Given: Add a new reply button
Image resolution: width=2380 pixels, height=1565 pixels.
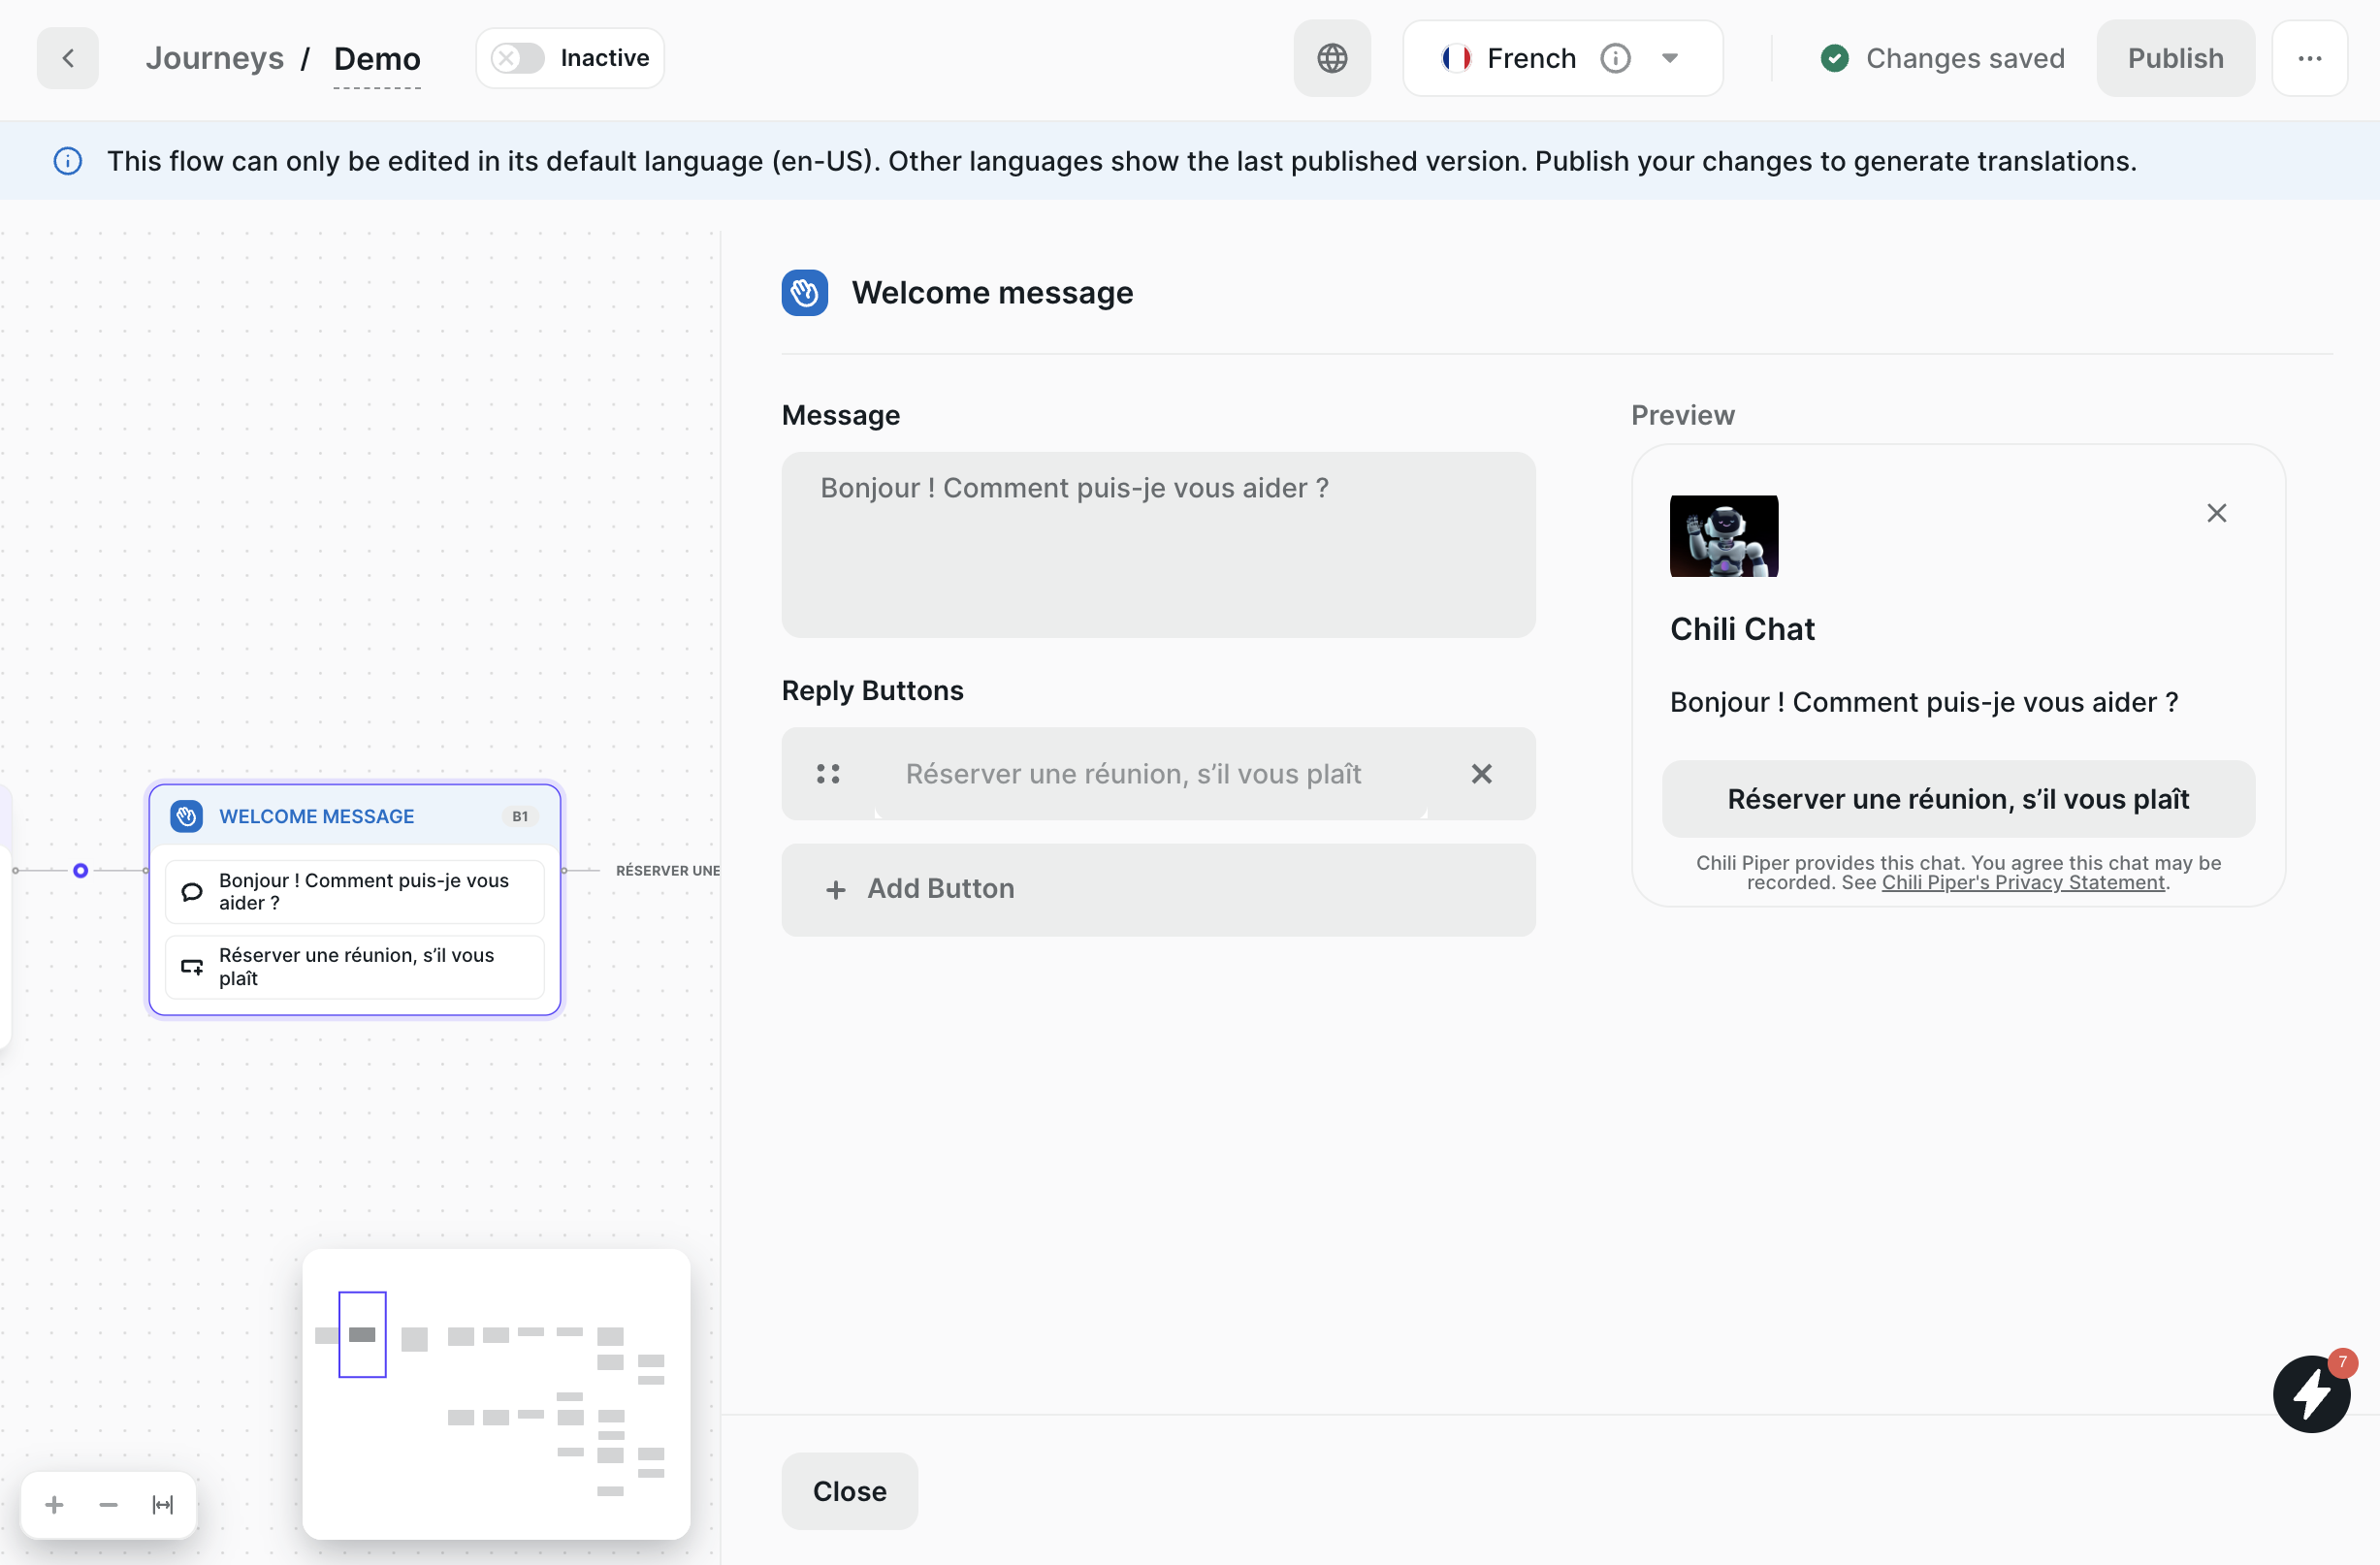Looking at the screenshot, I should [1157, 889].
